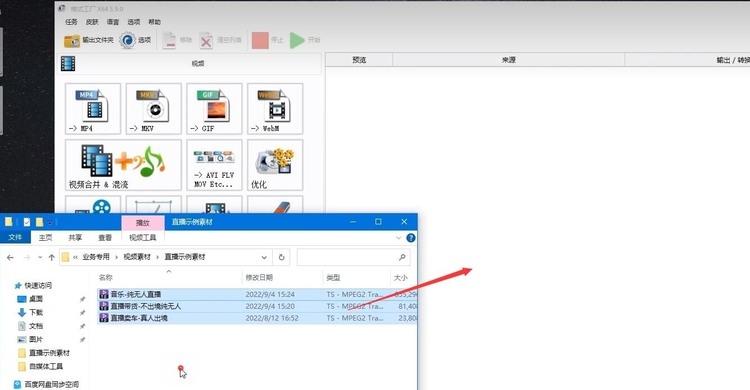Switch to the 主页 ribbon tab

click(x=45, y=237)
